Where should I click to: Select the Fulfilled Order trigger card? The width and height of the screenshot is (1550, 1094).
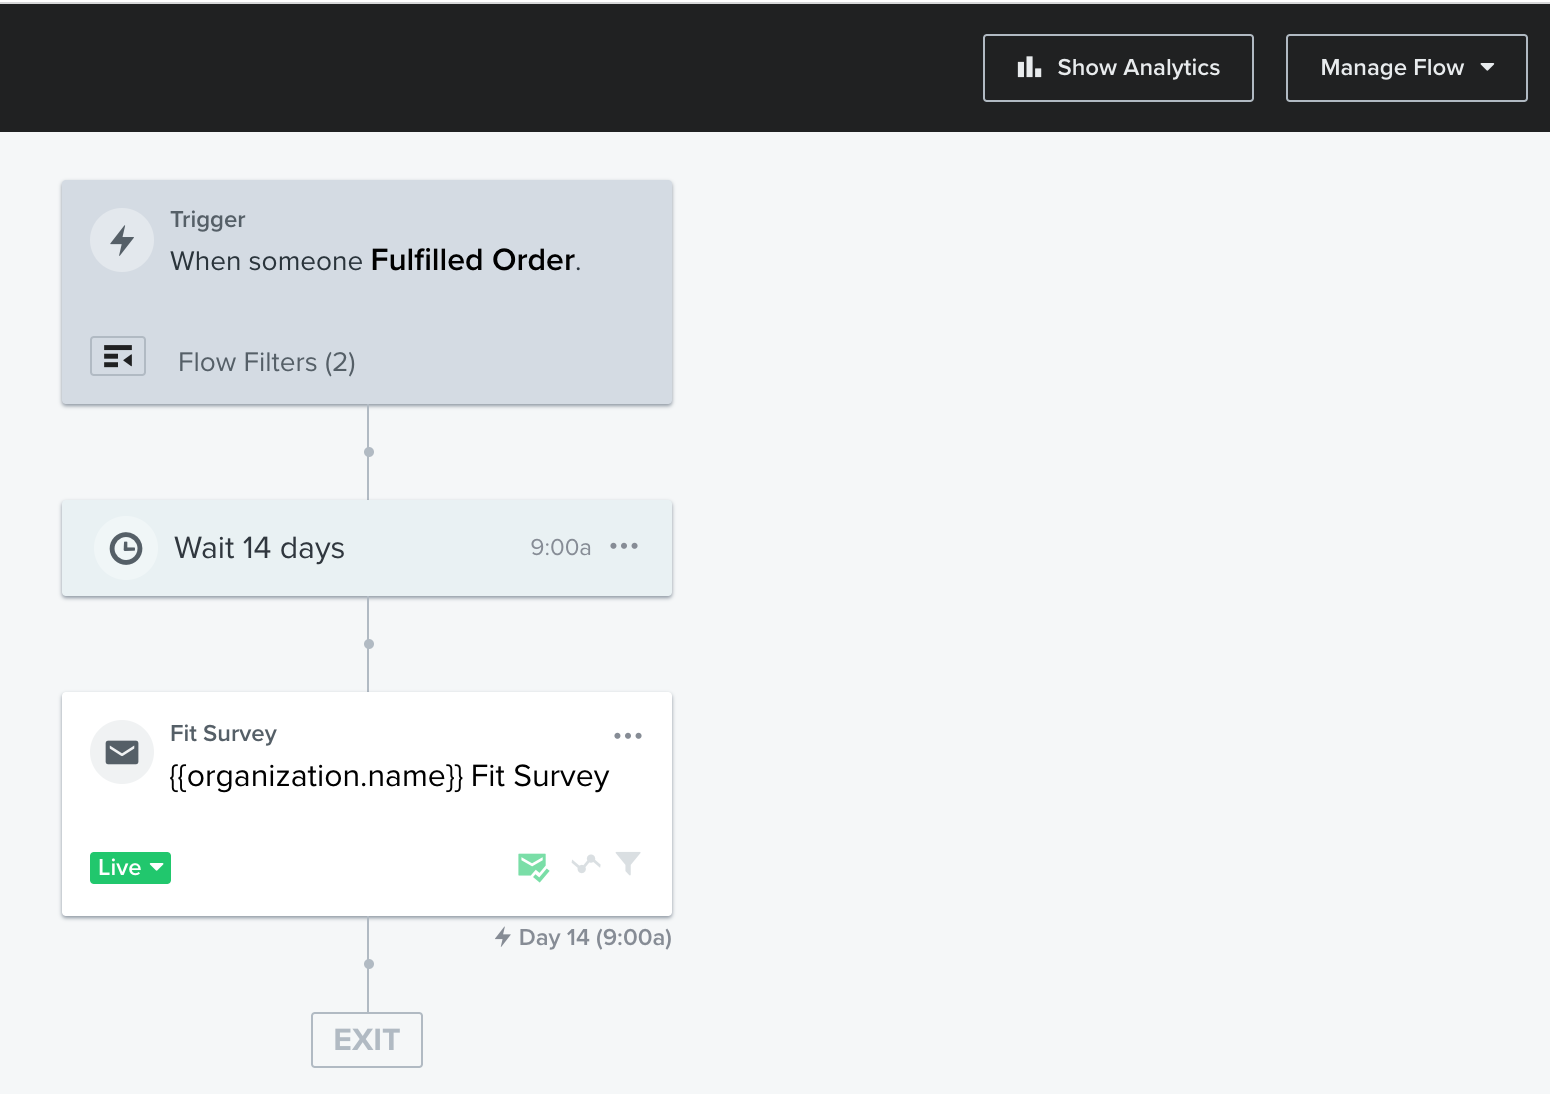pos(367,292)
